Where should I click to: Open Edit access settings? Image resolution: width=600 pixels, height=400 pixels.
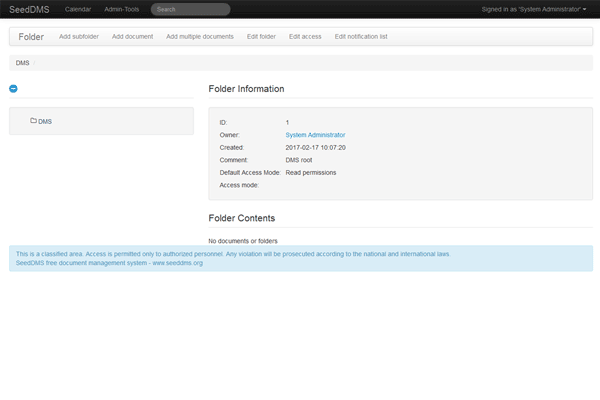(x=305, y=36)
